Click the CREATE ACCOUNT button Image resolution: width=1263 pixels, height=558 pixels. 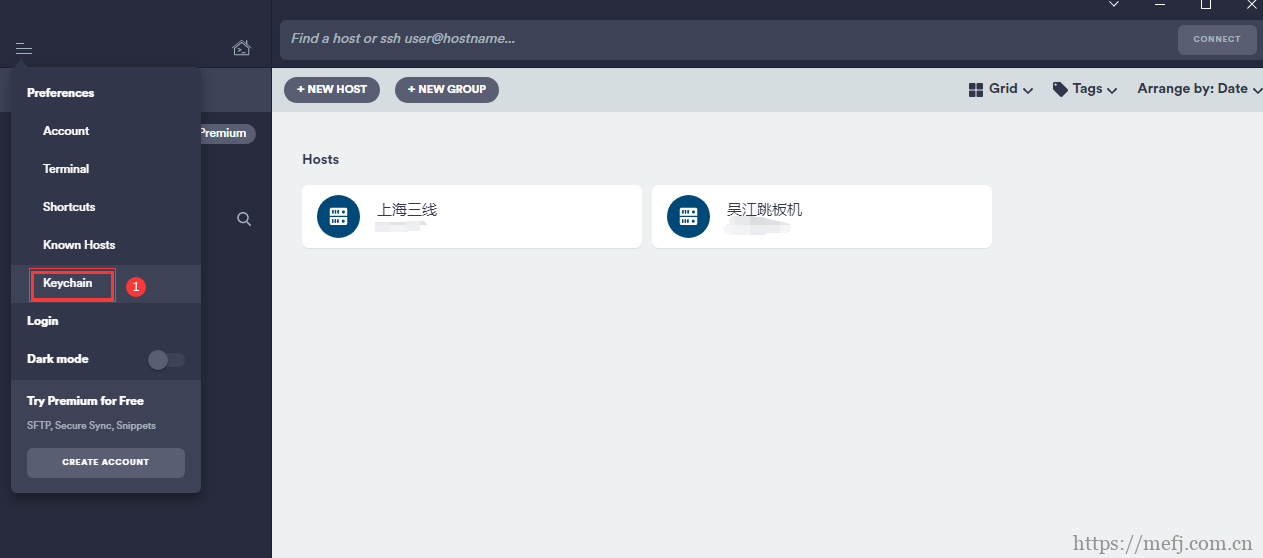pyautogui.click(x=106, y=462)
